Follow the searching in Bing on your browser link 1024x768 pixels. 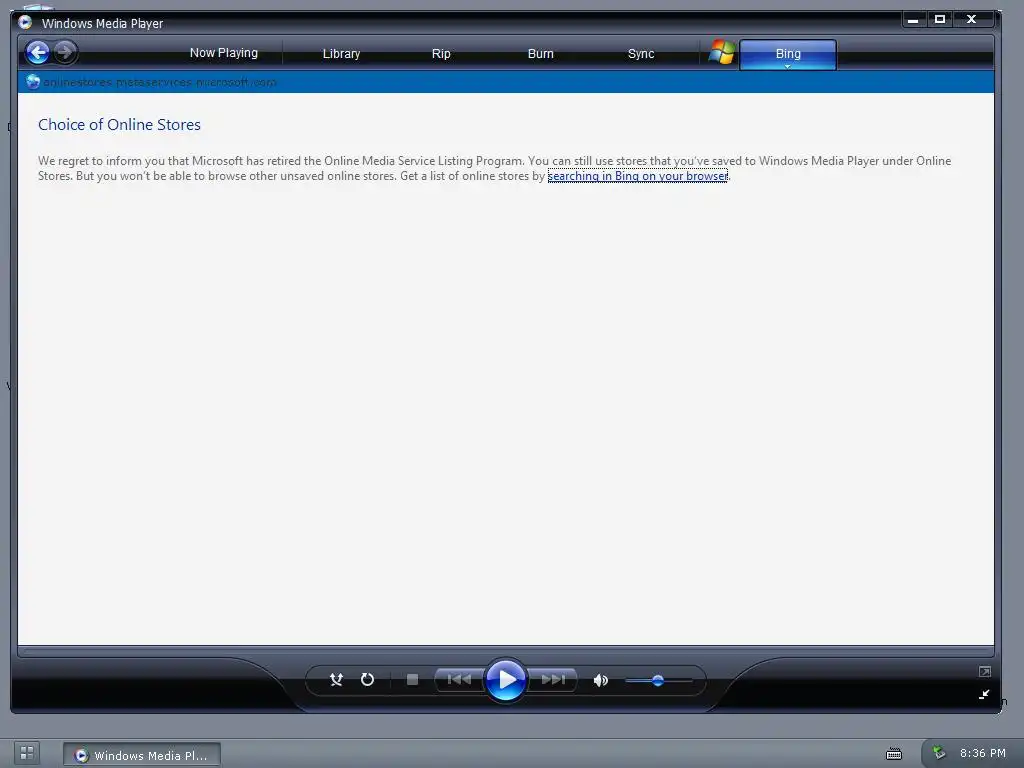coord(637,176)
